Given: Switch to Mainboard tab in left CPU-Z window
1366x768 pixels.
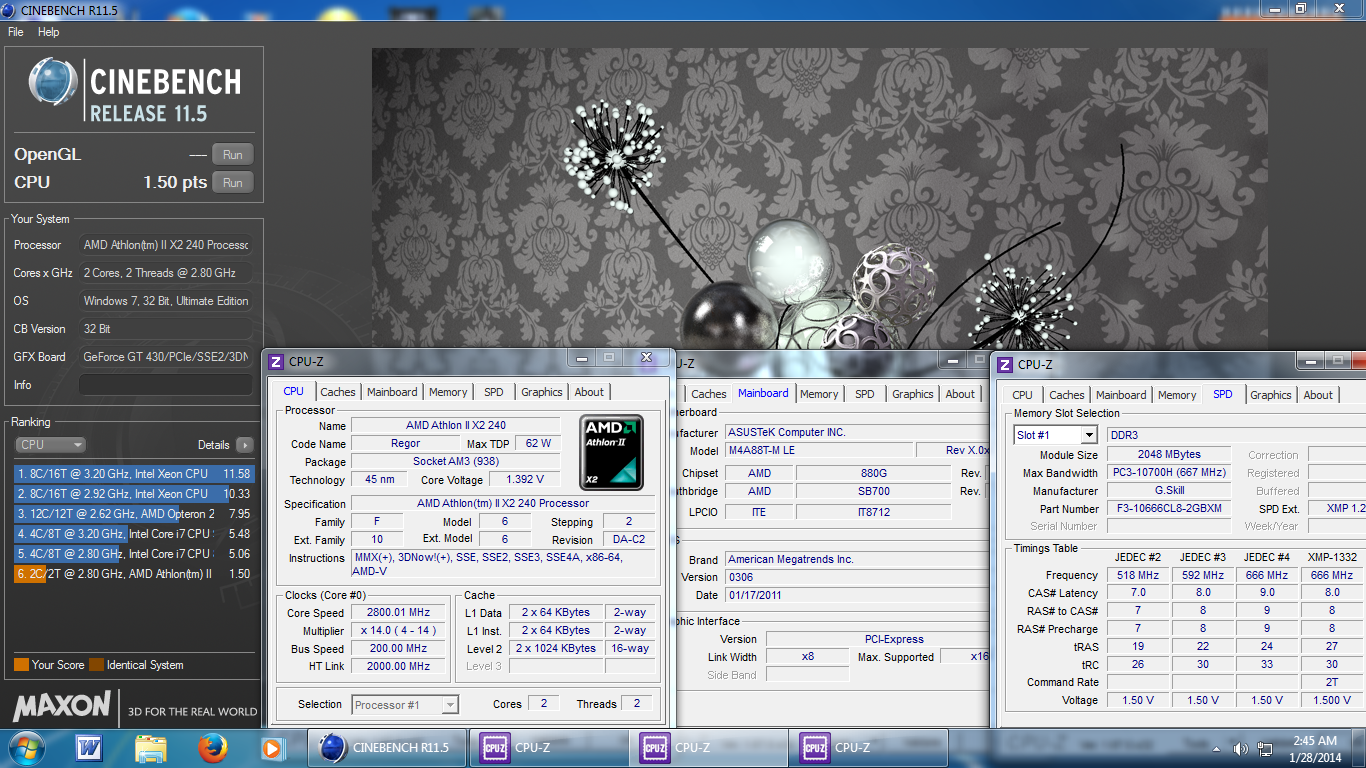Looking at the screenshot, I should pos(392,392).
